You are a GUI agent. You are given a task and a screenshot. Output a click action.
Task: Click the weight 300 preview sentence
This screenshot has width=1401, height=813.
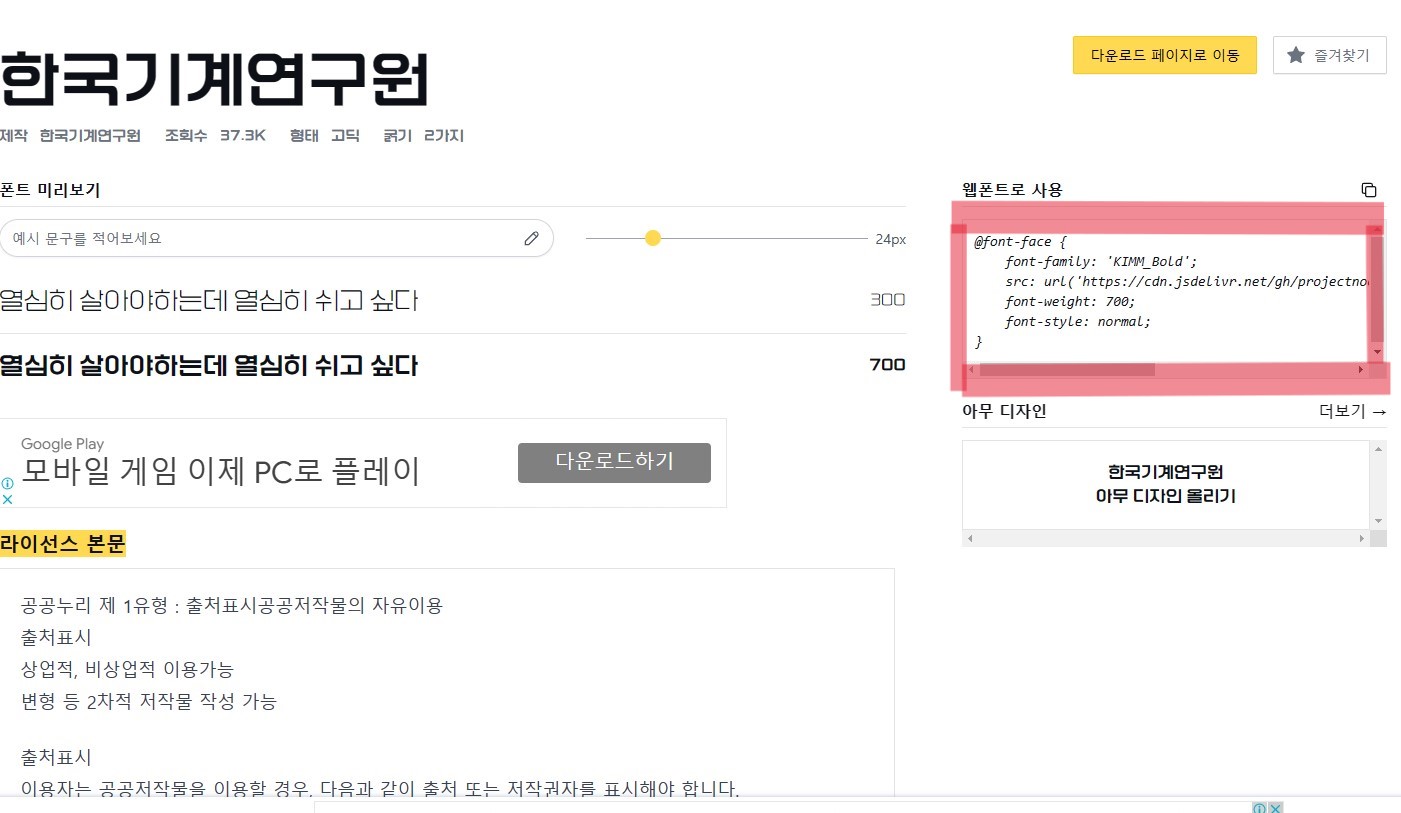(209, 300)
